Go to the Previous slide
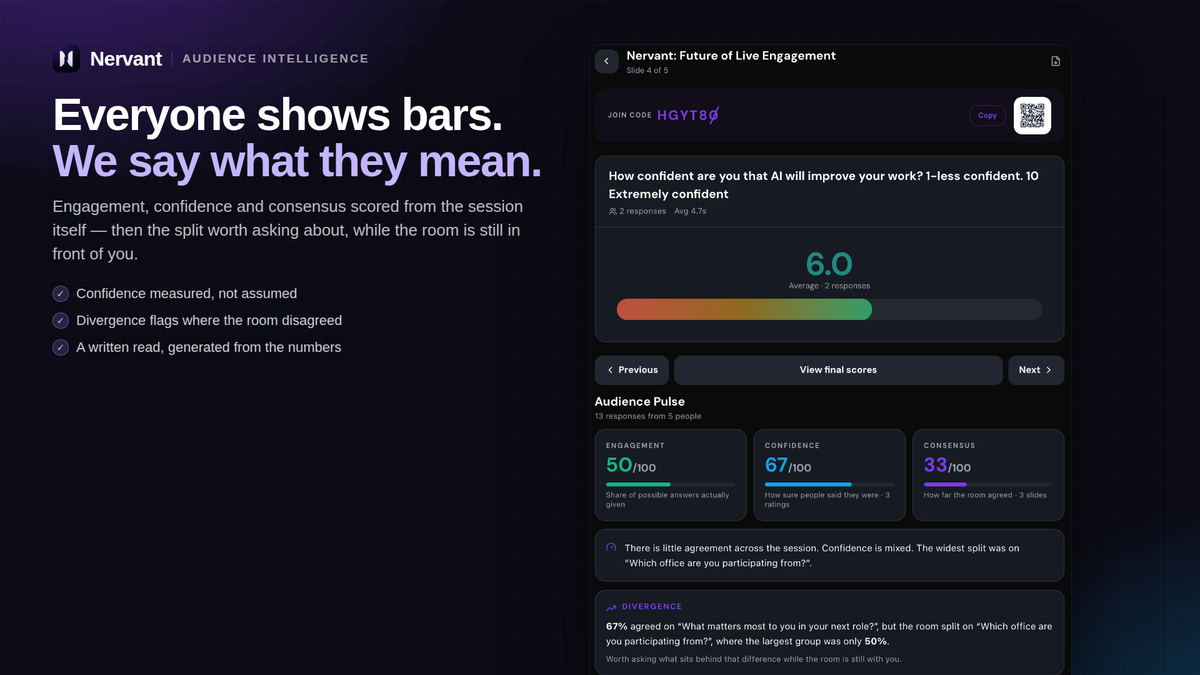Image resolution: width=1200 pixels, height=675 pixels. click(x=632, y=370)
